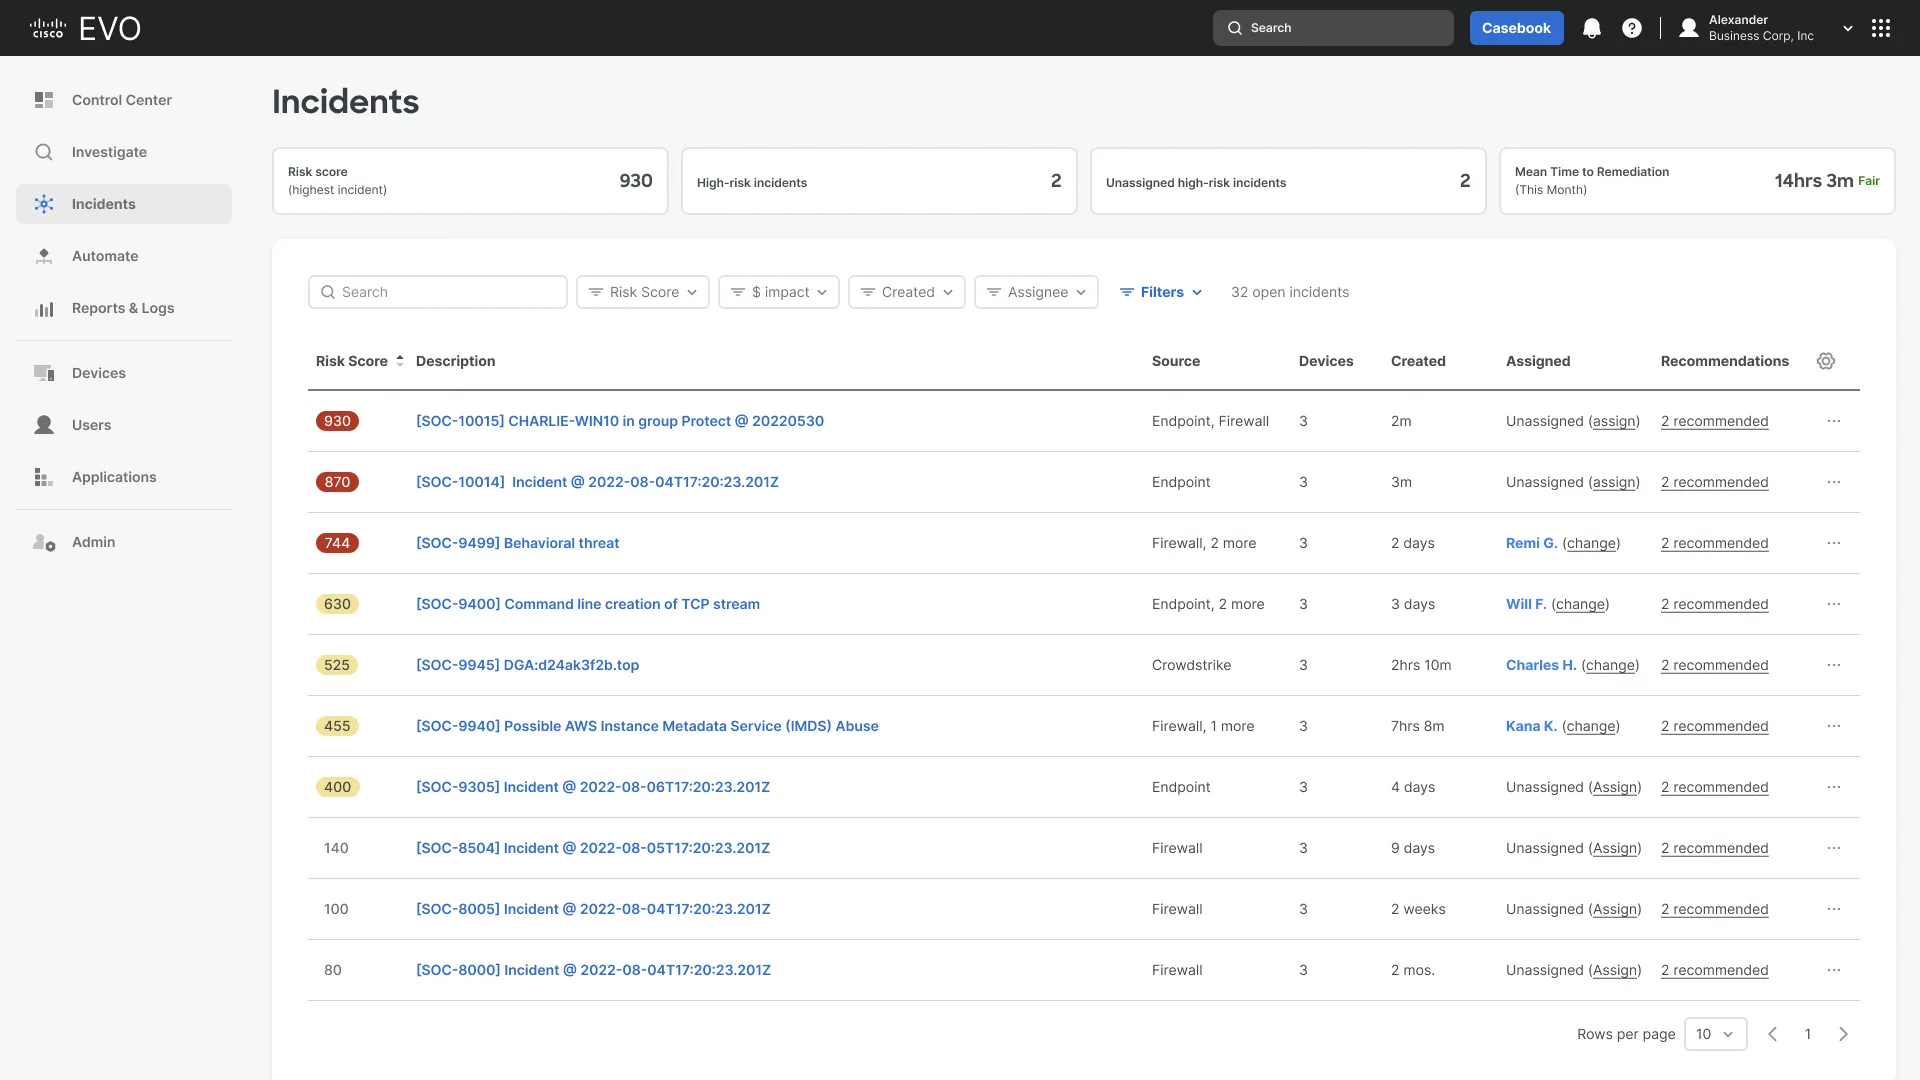Click the Casebook button

point(1516,28)
